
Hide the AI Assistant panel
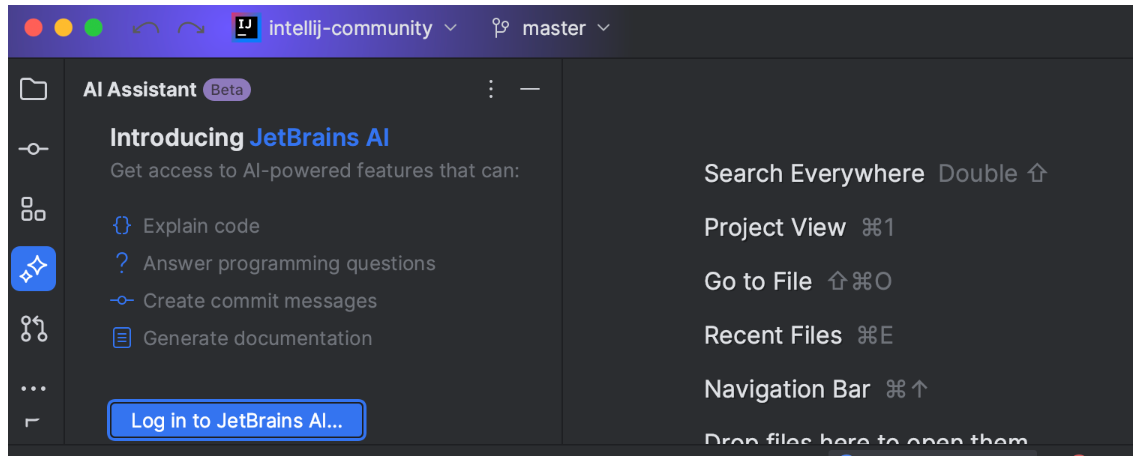click(530, 90)
